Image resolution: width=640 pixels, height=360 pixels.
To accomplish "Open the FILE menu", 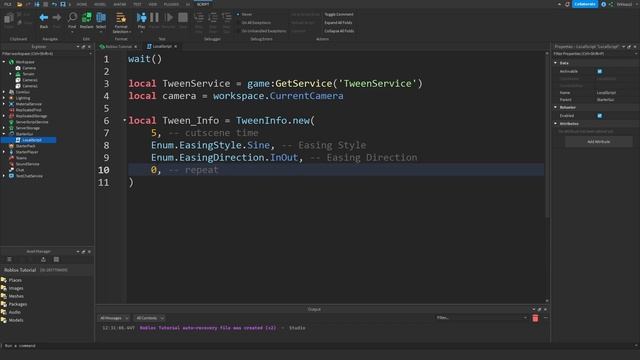I will pyautogui.click(x=7, y=4).
